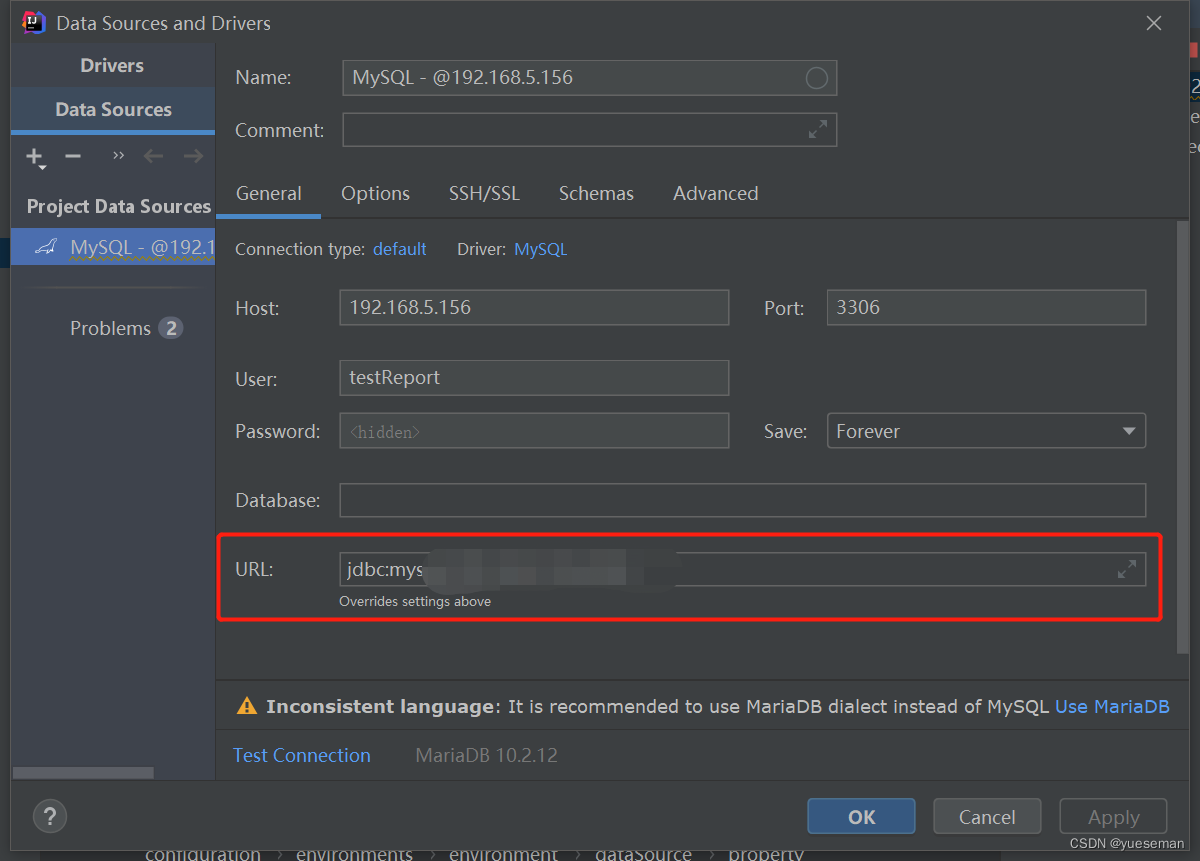Click the color circle in Name field
The width and height of the screenshot is (1200, 861).
[817, 78]
